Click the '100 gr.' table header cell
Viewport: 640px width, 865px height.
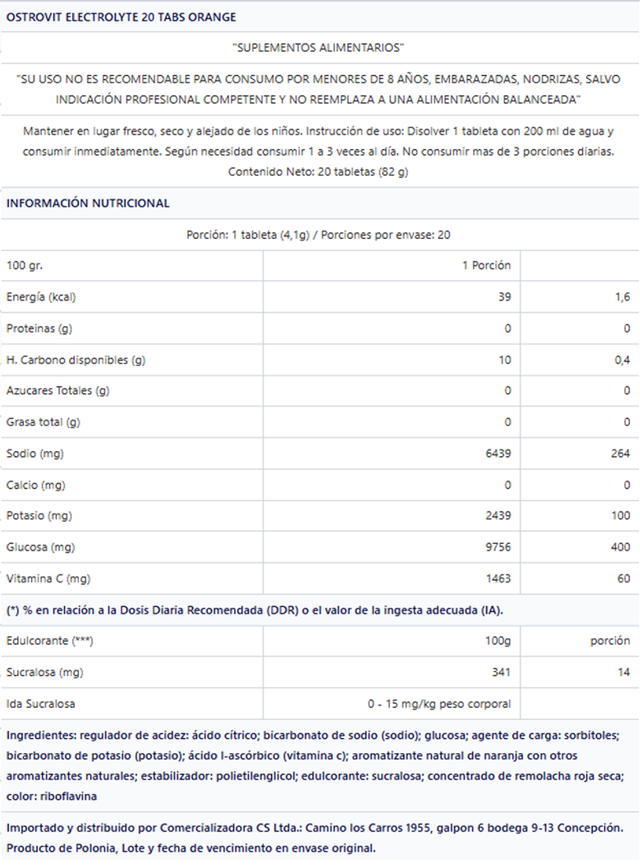[24, 265]
